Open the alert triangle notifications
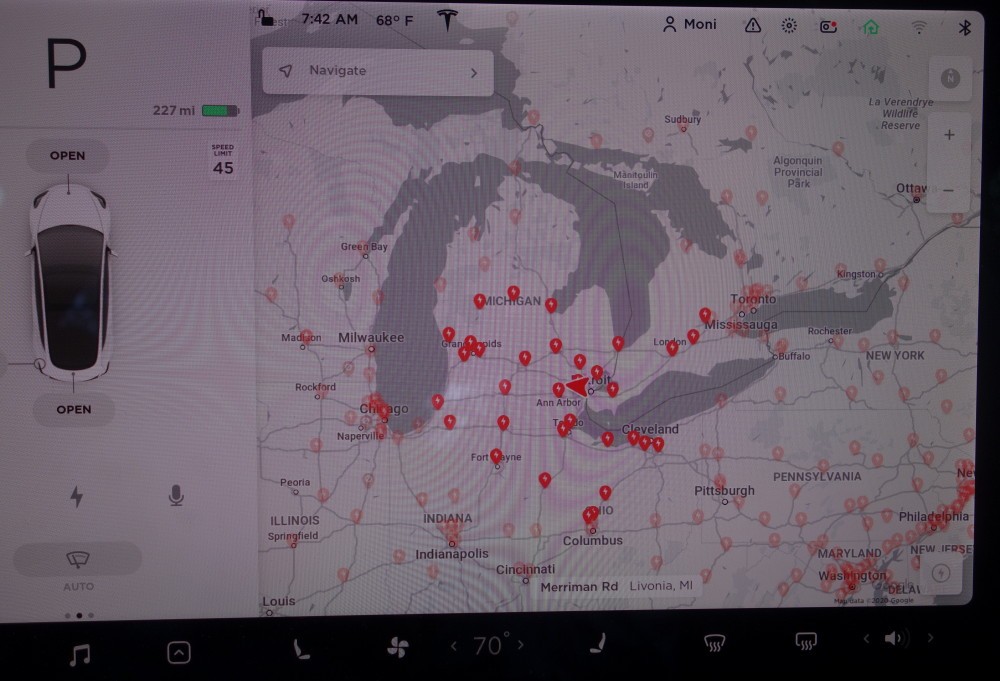 pyautogui.click(x=752, y=25)
